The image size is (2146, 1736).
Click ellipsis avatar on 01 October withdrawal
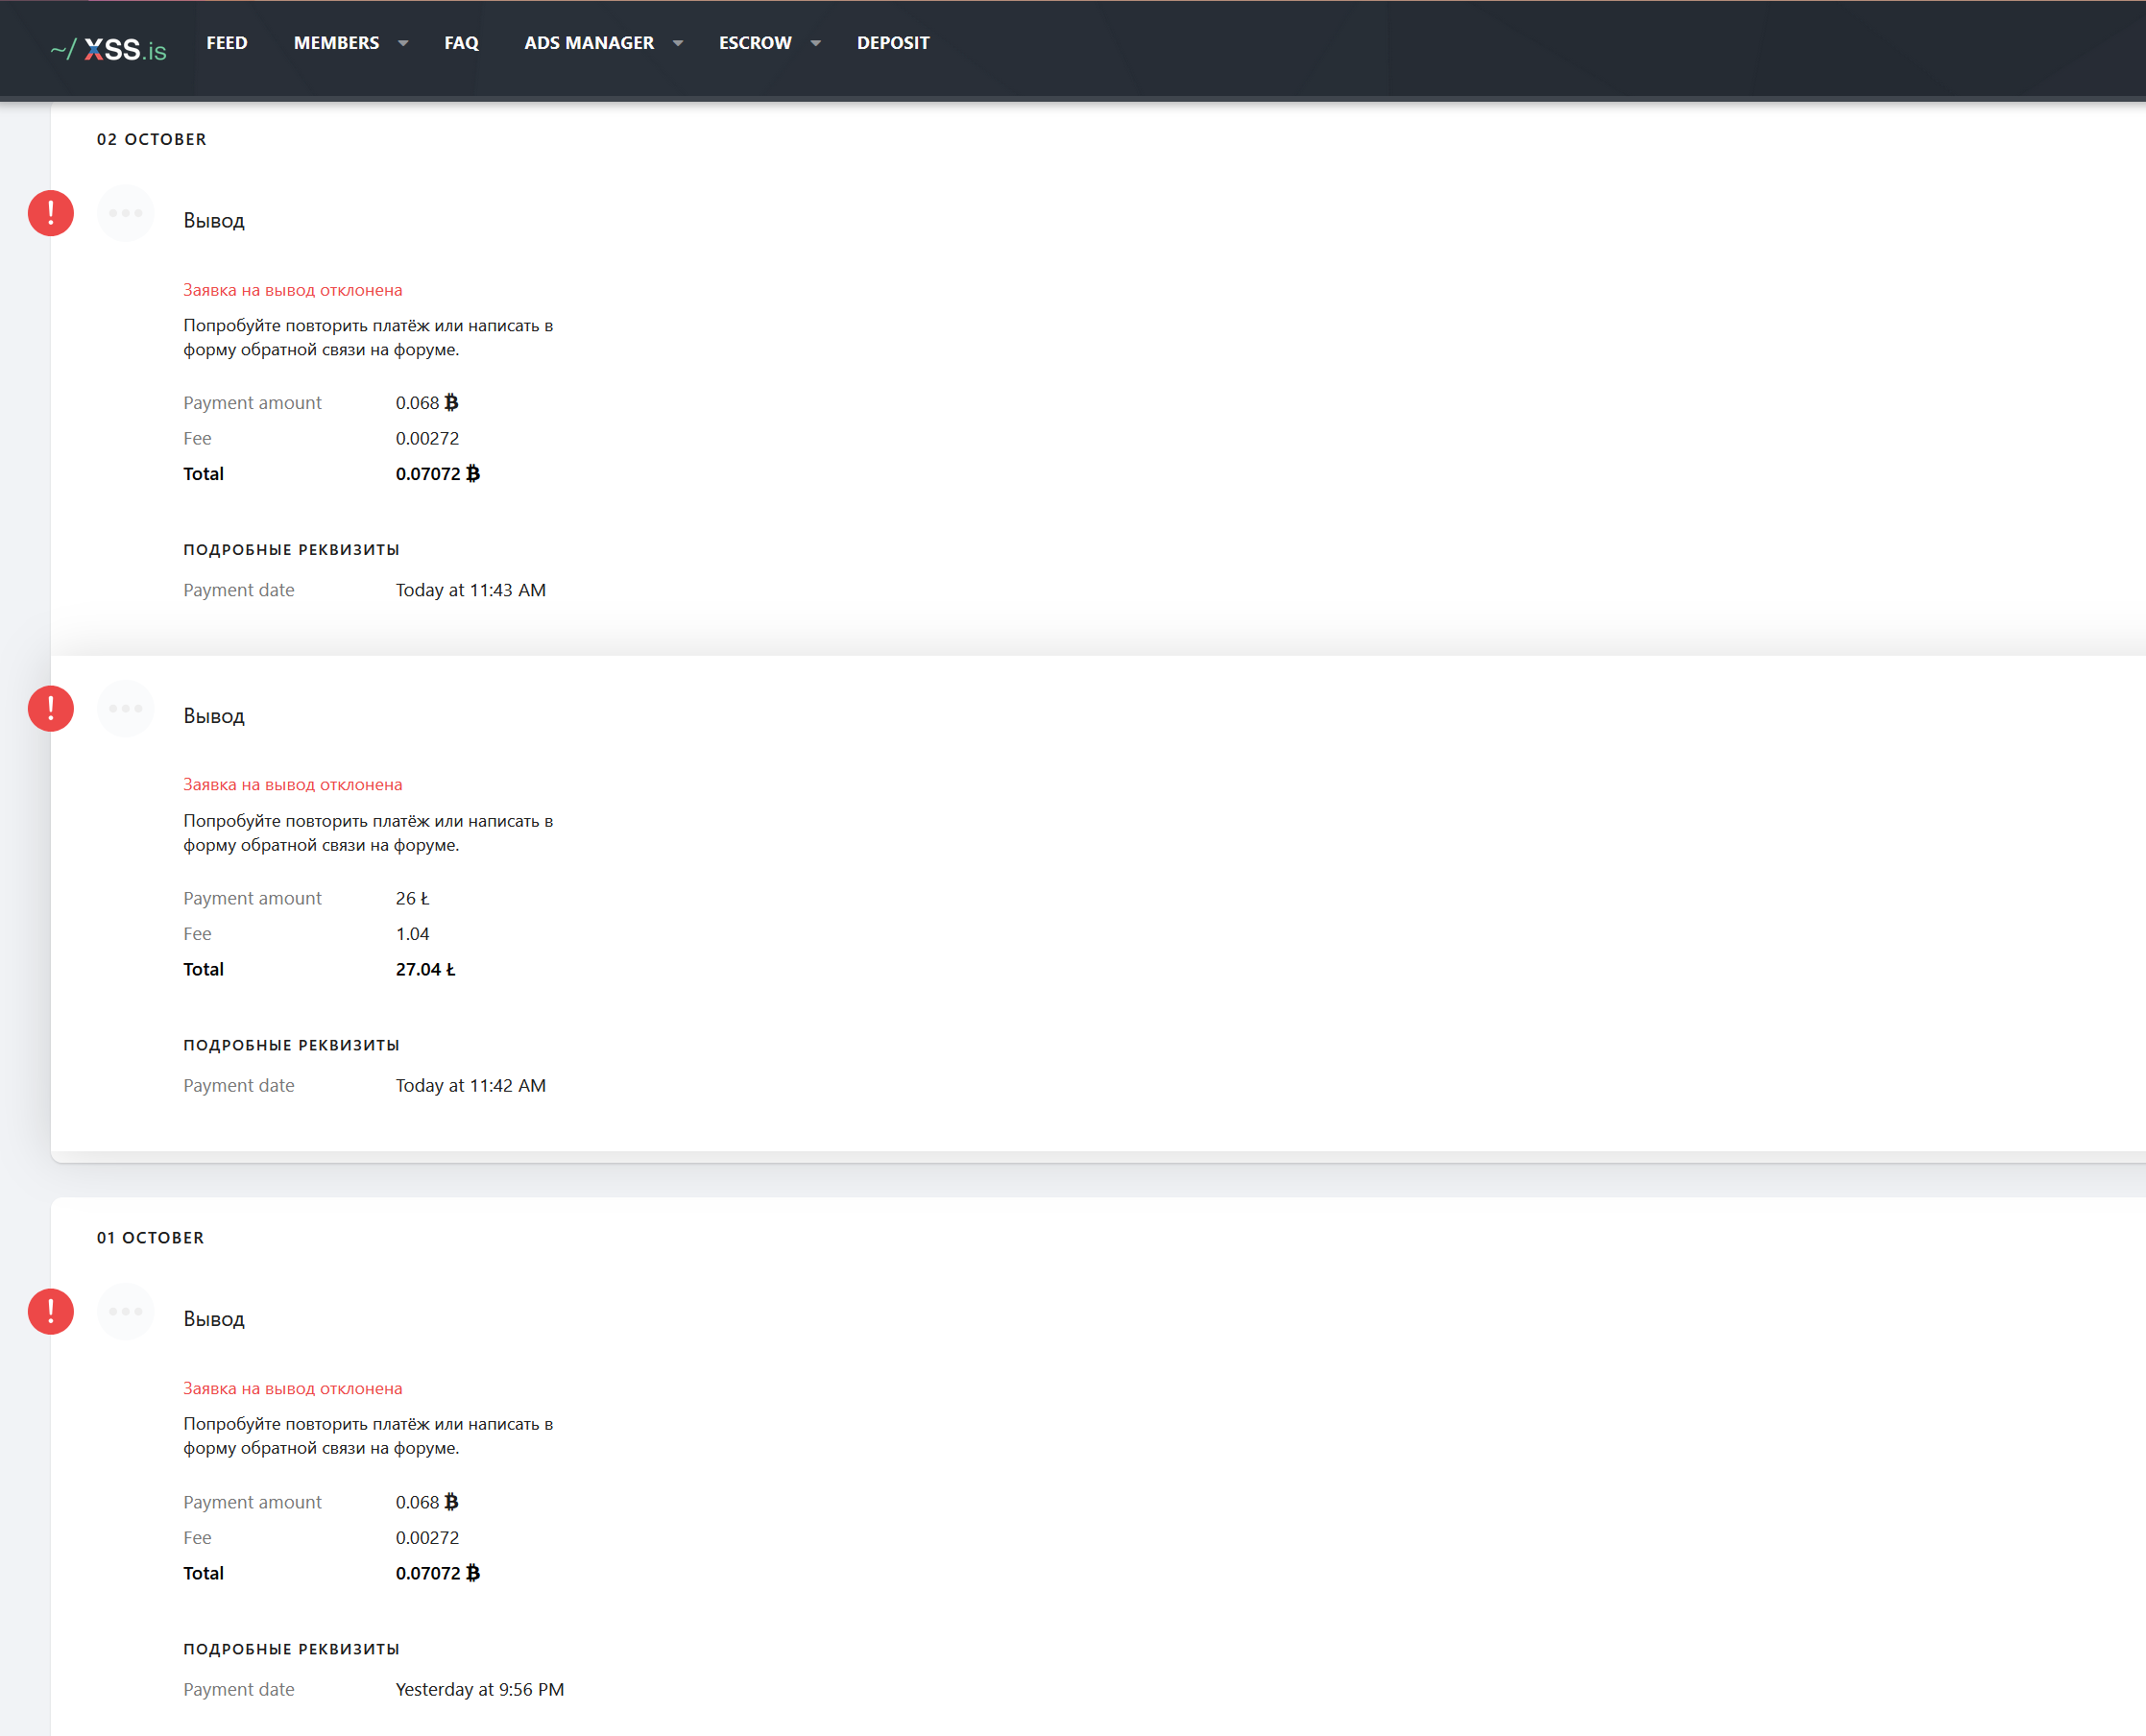click(126, 1311)
